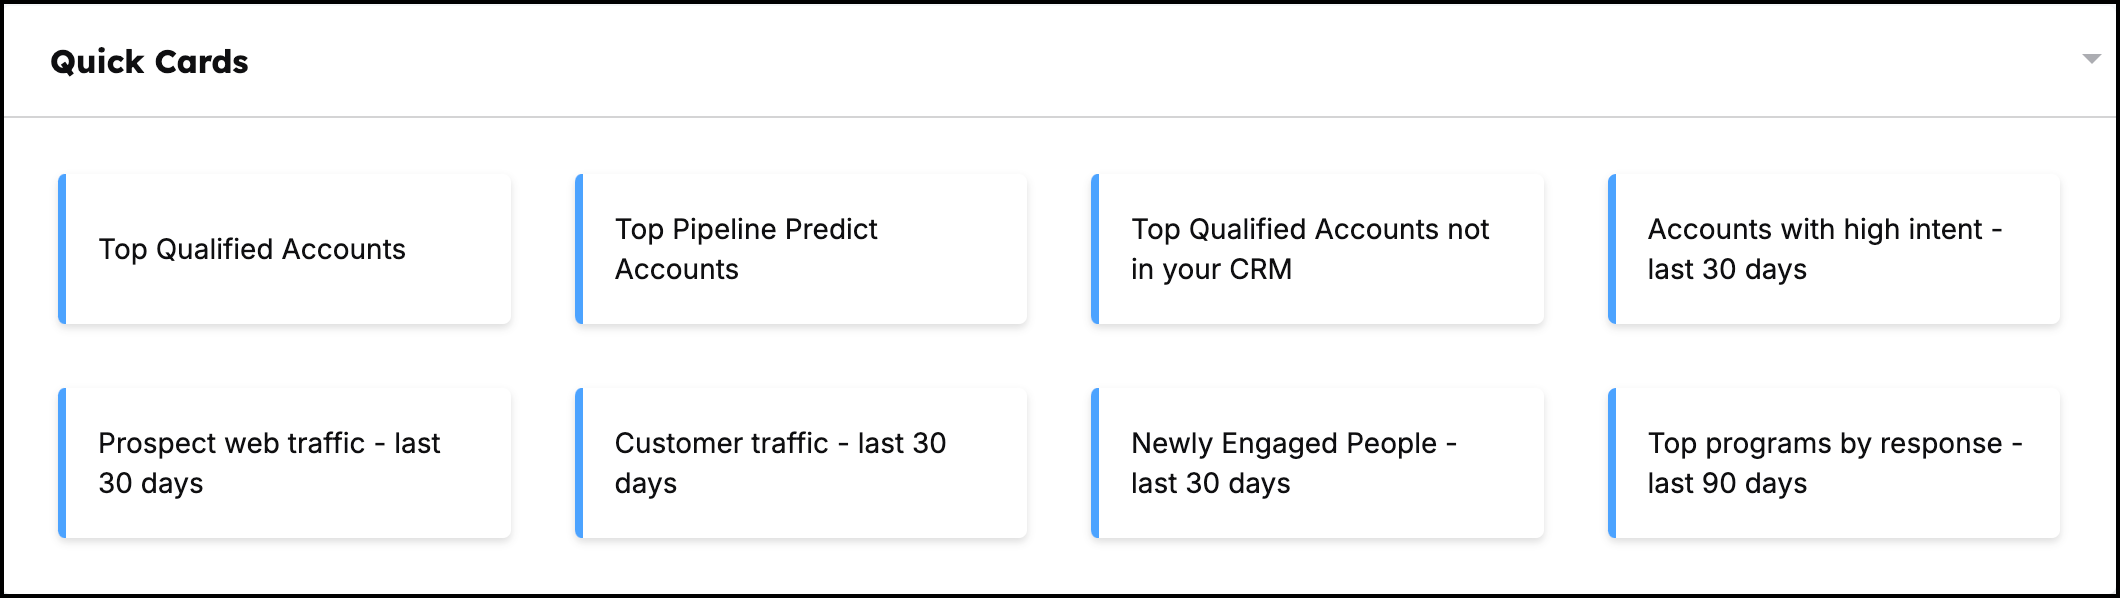Click blue edge of Top Pipeline Predict card
This screenshot has height=598, width=2120.
(579, 249)
